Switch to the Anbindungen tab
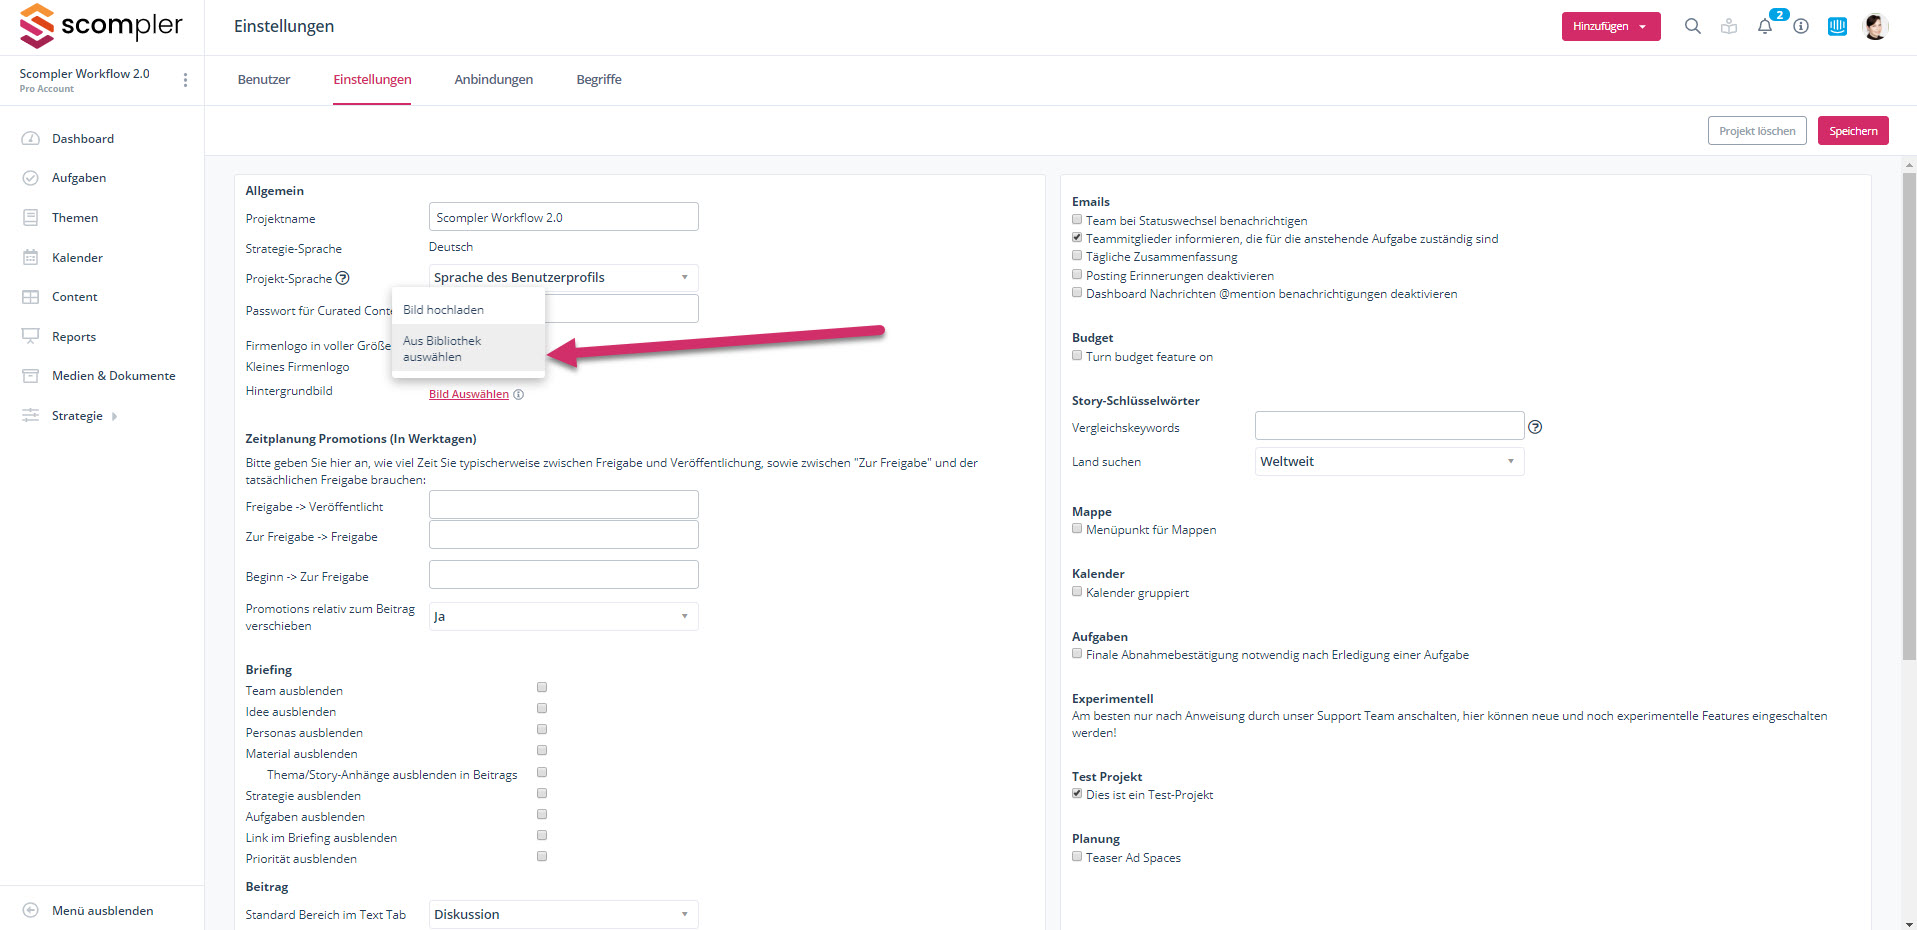 493,80
